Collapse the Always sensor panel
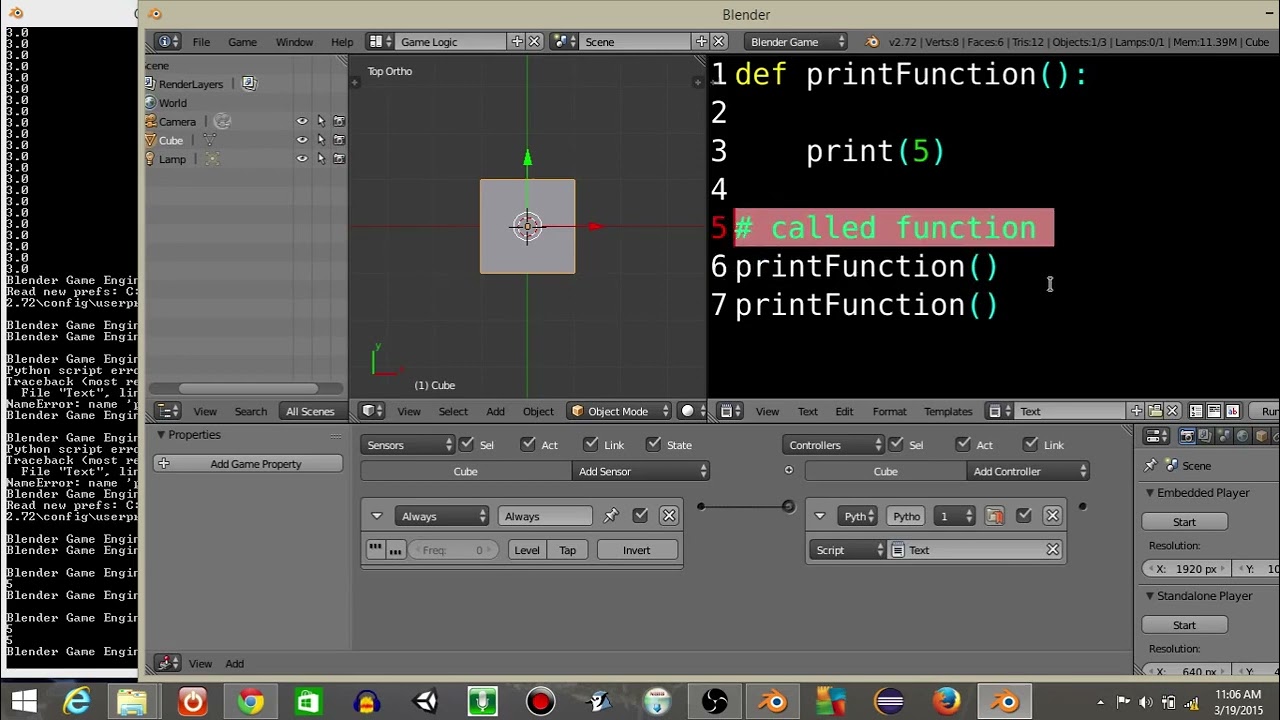 (x=376, y=516)
